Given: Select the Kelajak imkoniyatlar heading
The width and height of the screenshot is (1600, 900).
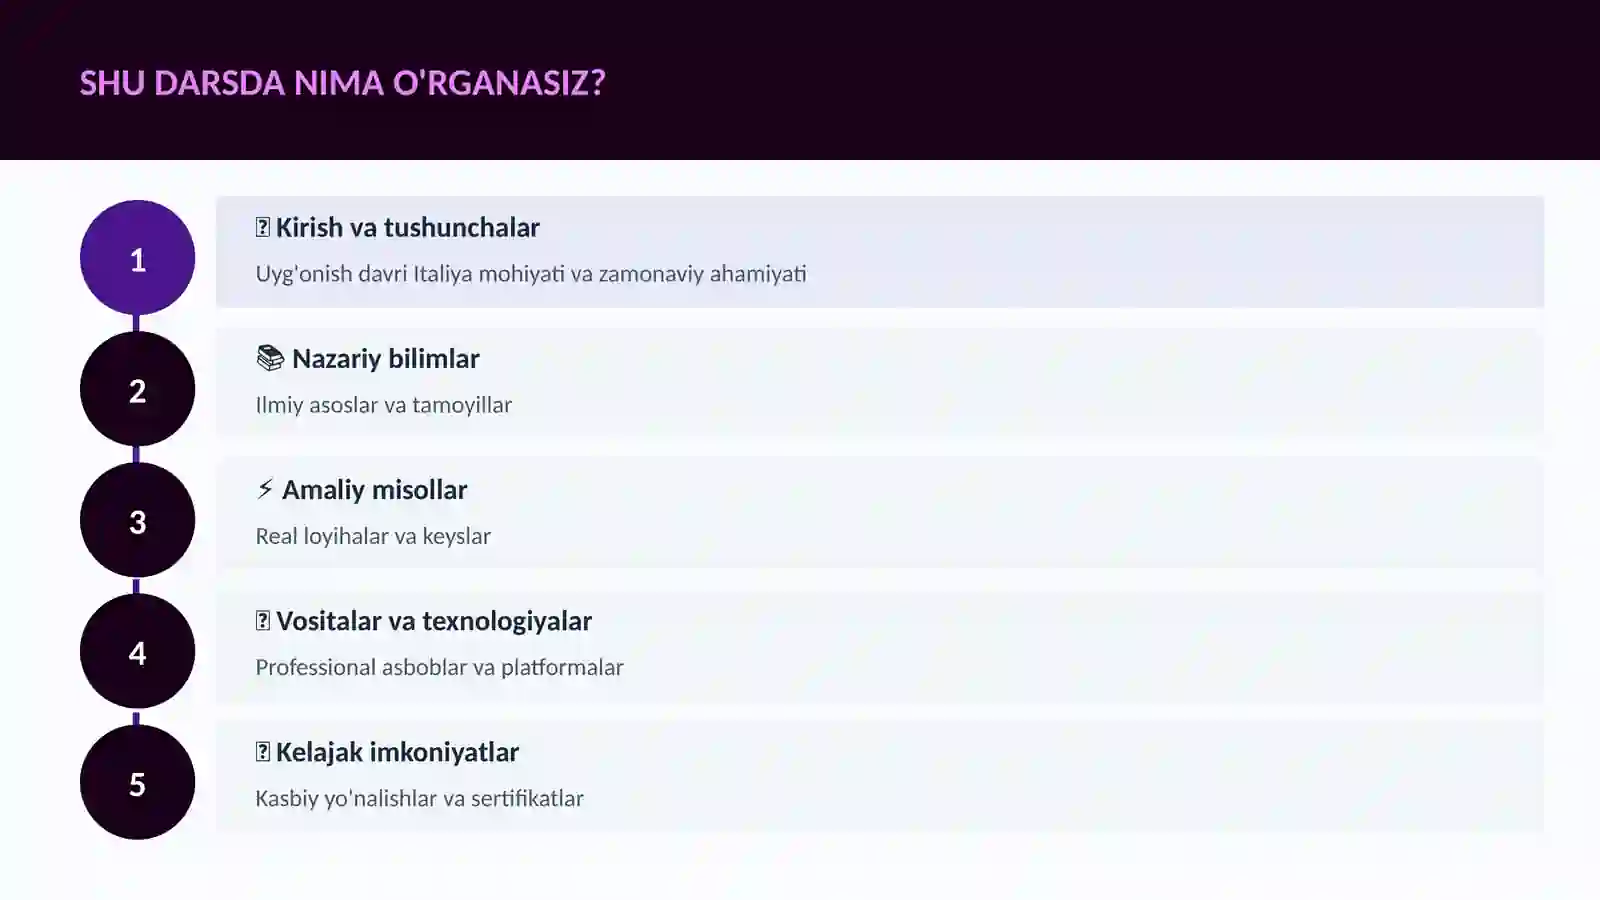Looking at the screenshot, I should point(397,751).
